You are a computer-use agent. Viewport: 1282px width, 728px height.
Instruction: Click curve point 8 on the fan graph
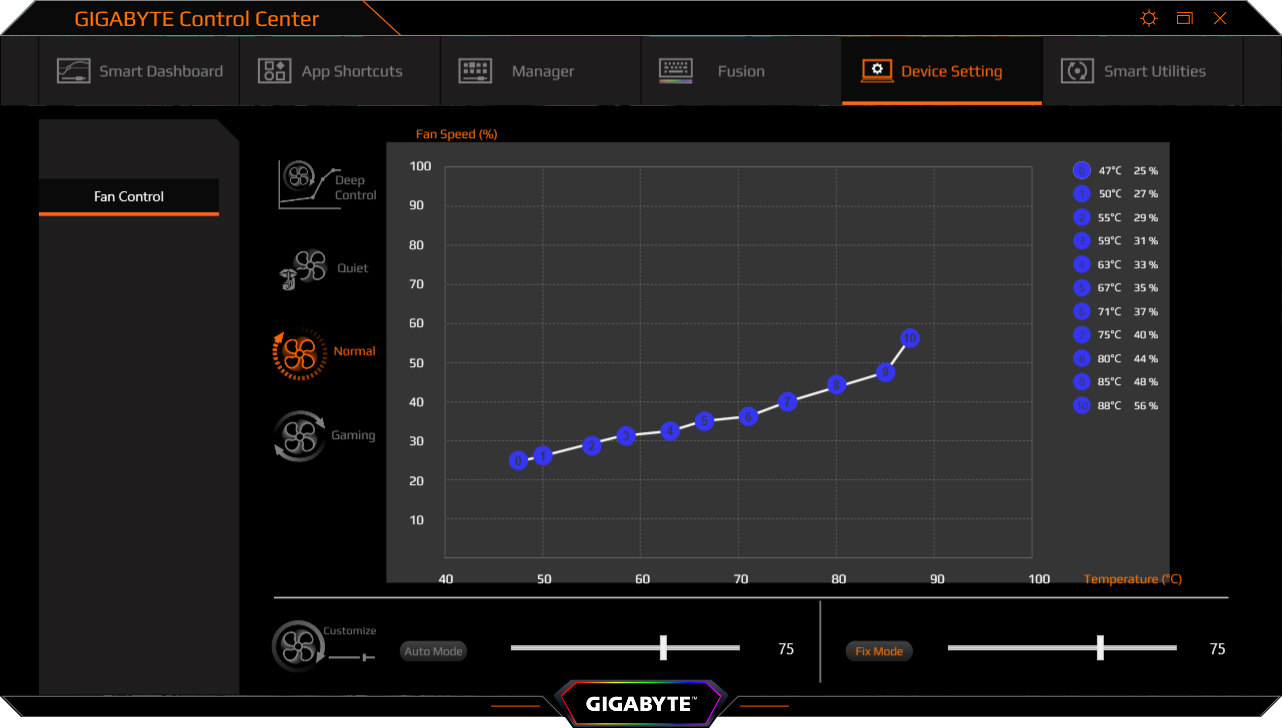pos(837,384)
